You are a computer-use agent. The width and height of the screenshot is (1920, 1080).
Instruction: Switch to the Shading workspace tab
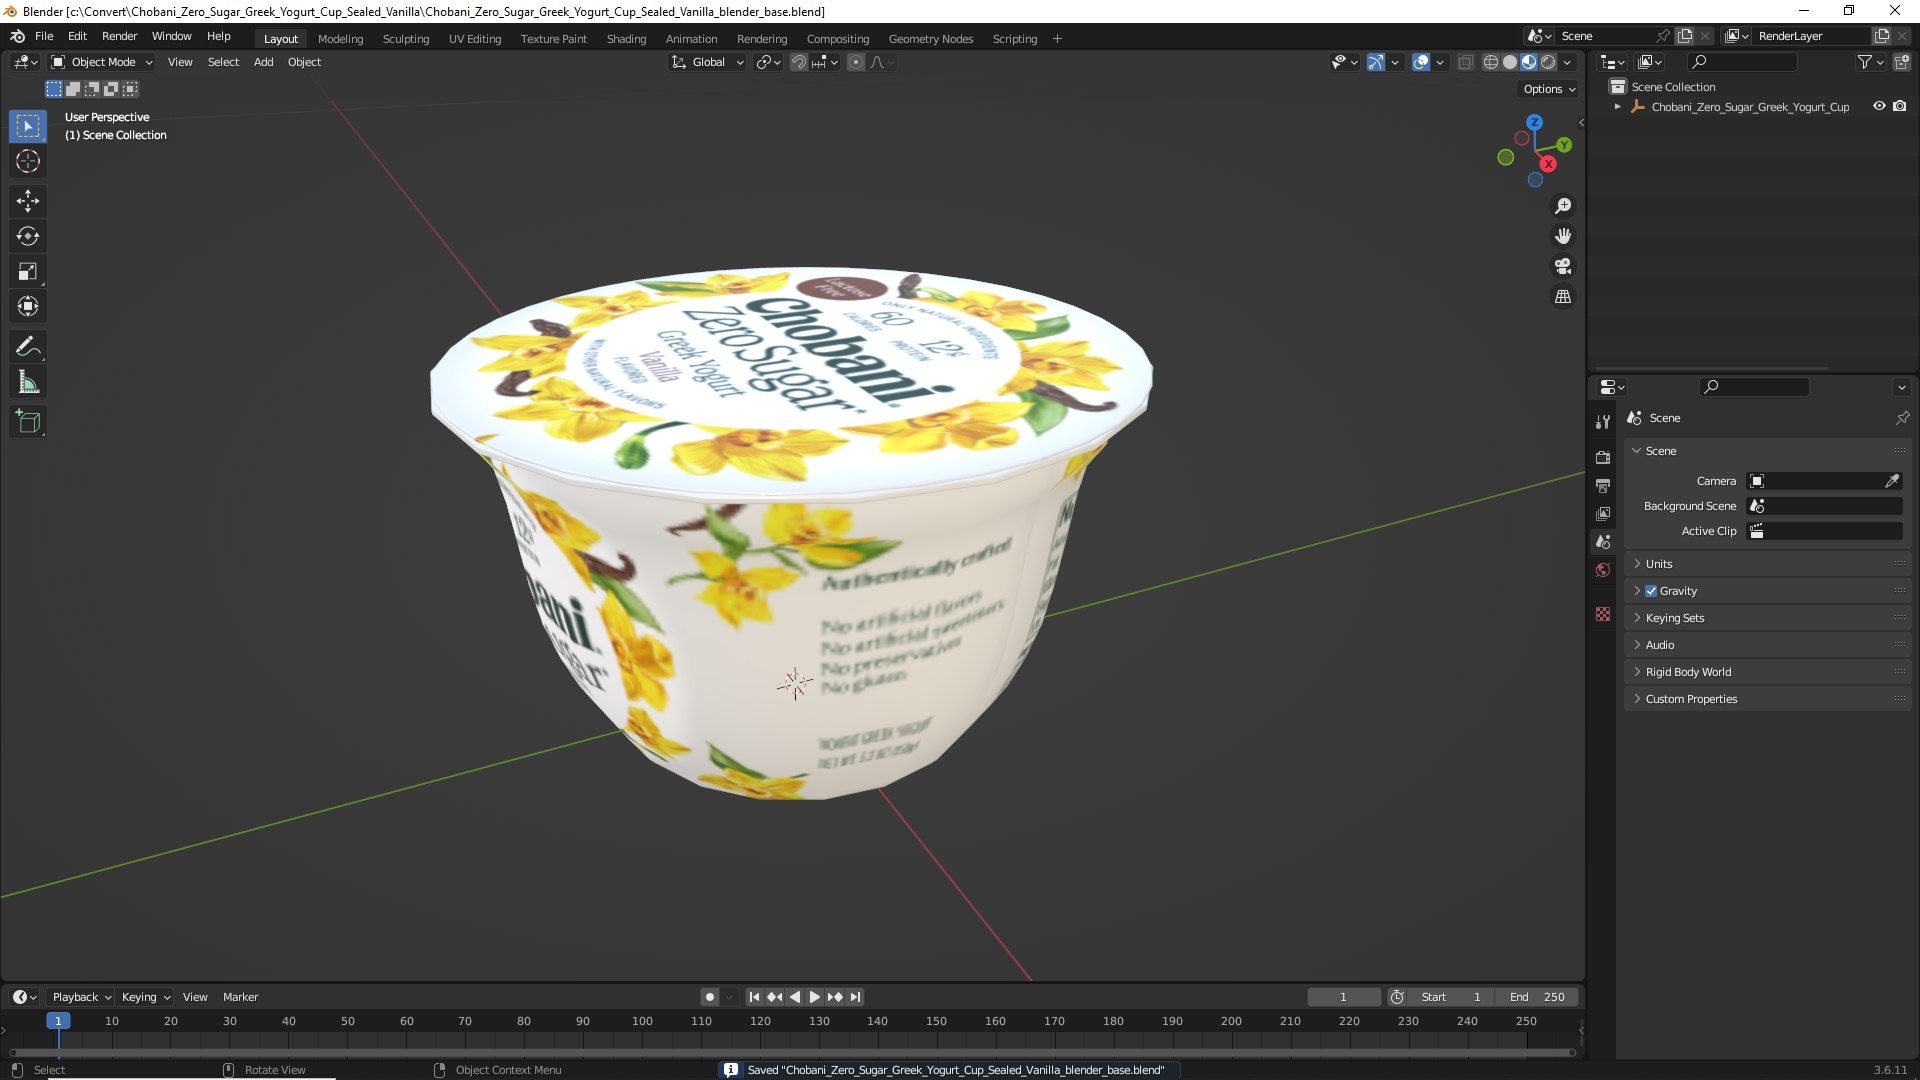click(x=626, y=39)
